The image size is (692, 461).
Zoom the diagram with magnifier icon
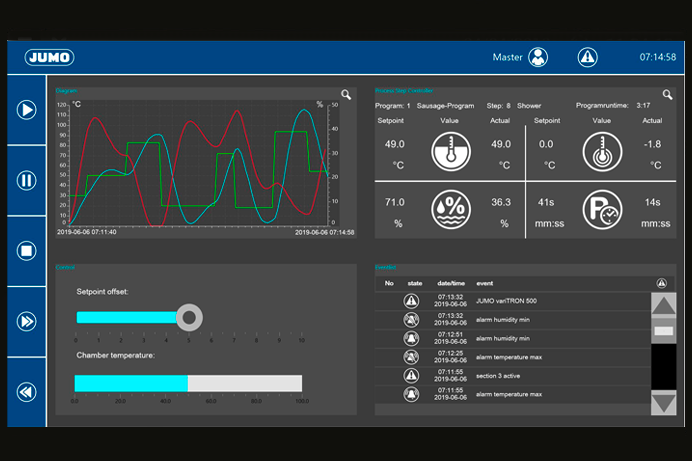(346, 95)
